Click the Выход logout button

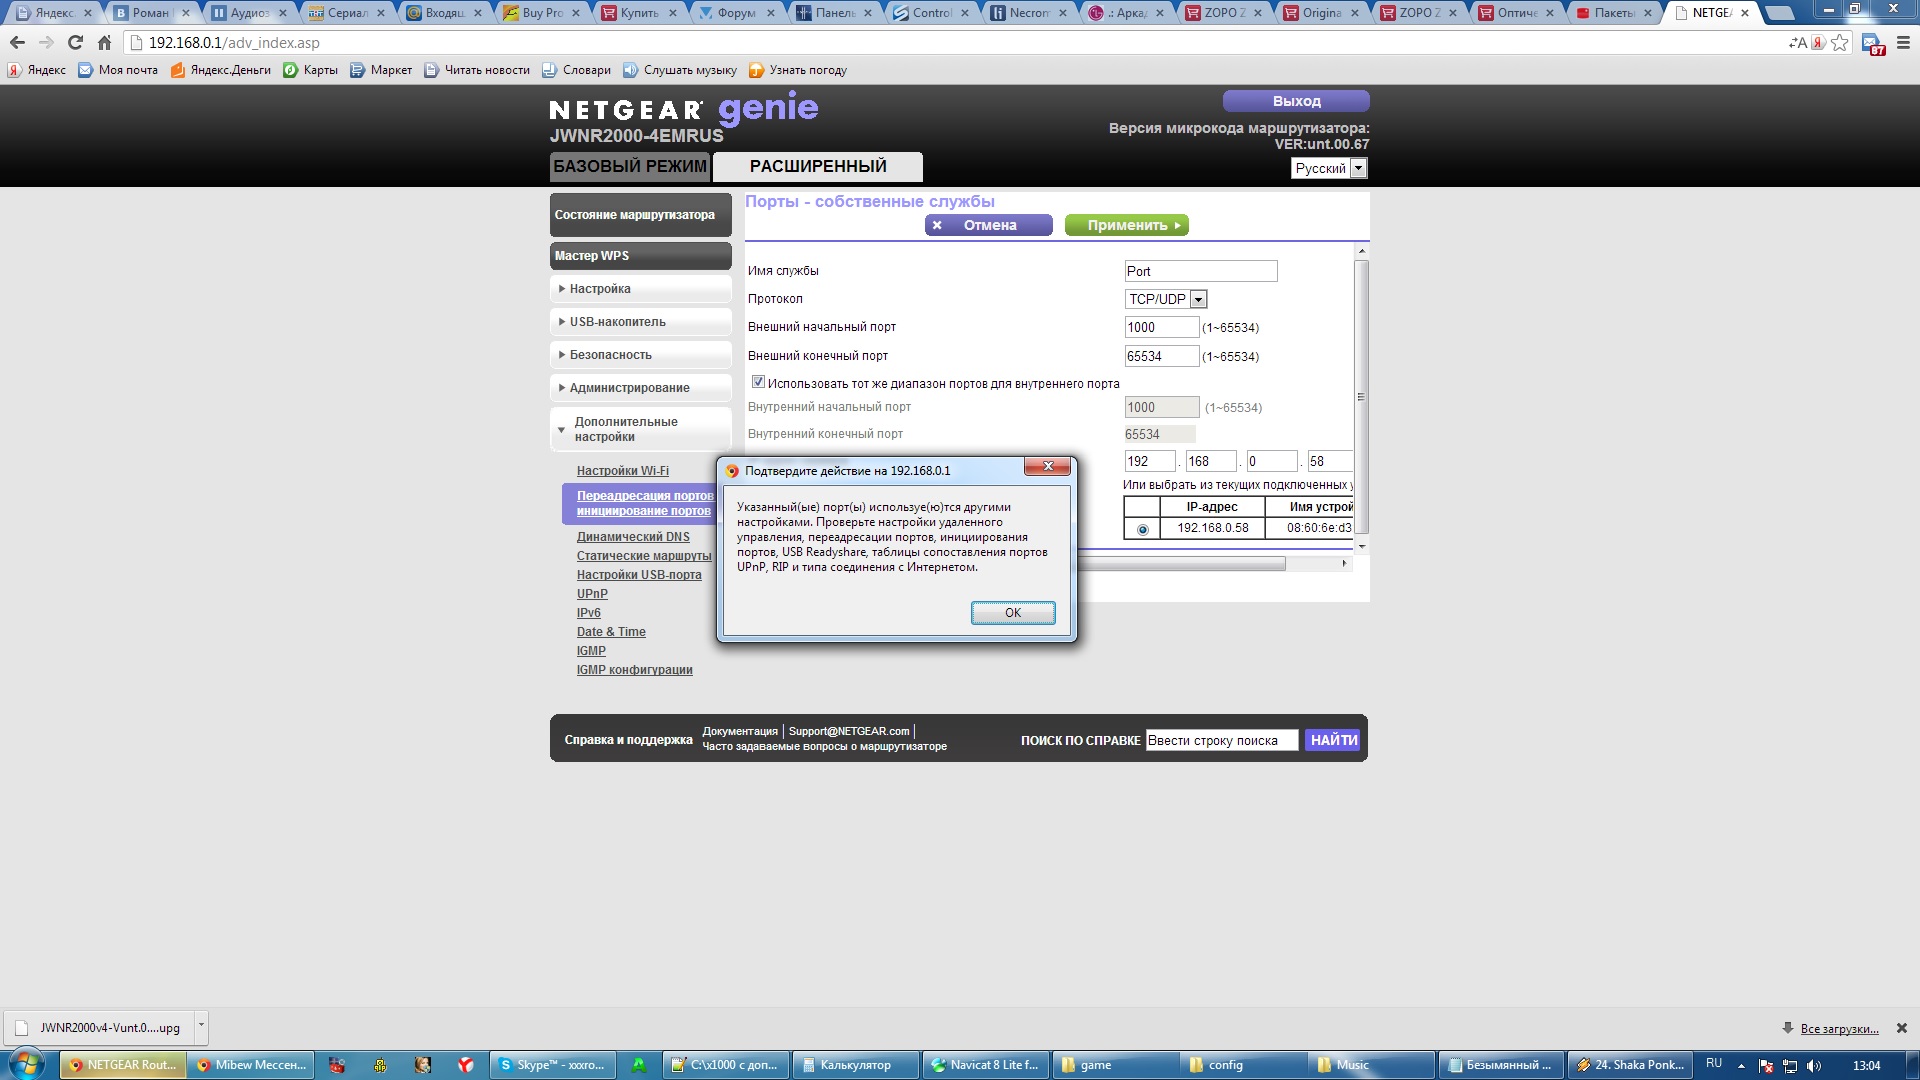coord(1296,101)
